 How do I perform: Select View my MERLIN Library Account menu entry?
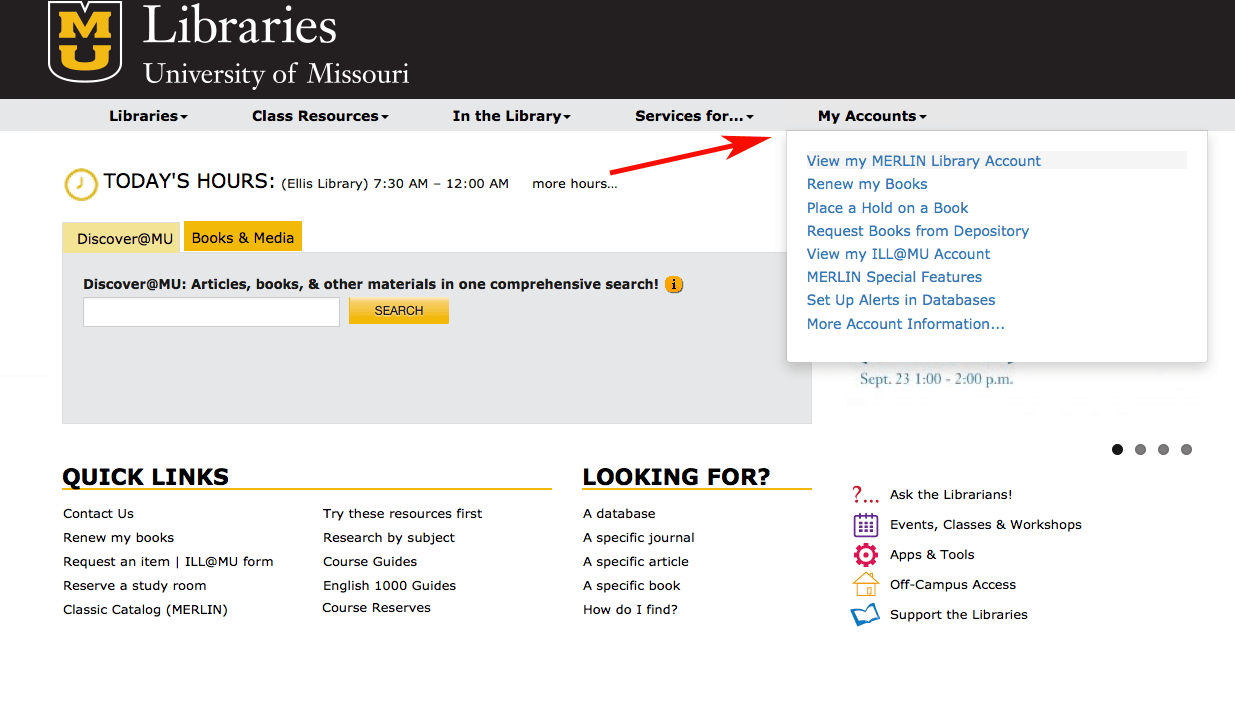tap(923, 160)
